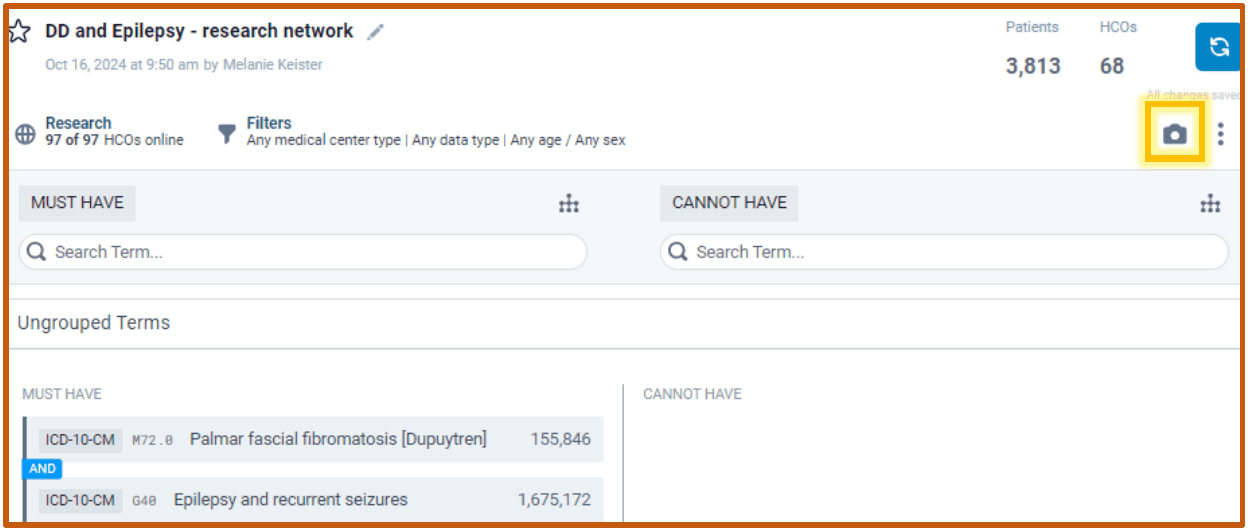Click the CANNOT HAVE header button
This screenshot has height=530, width=1248.
729,203
